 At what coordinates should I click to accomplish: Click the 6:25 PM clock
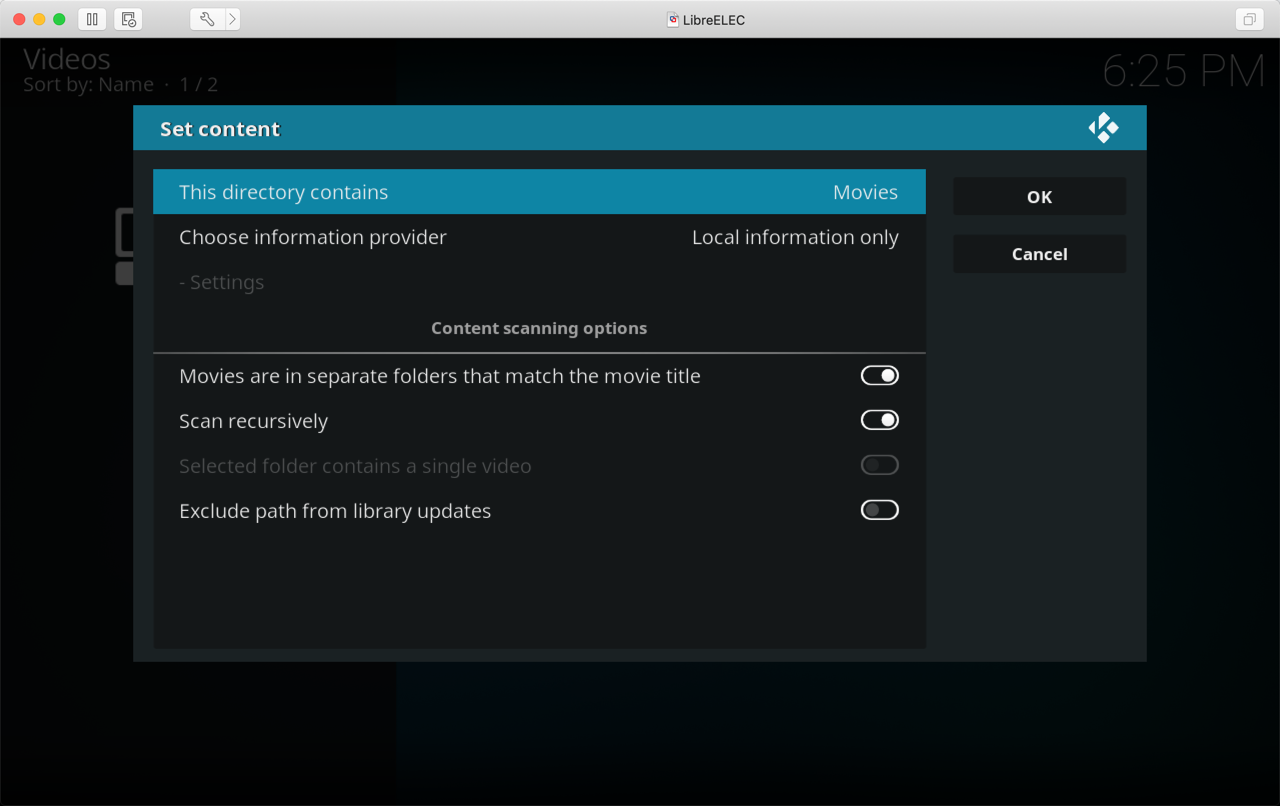[1183, 72]
